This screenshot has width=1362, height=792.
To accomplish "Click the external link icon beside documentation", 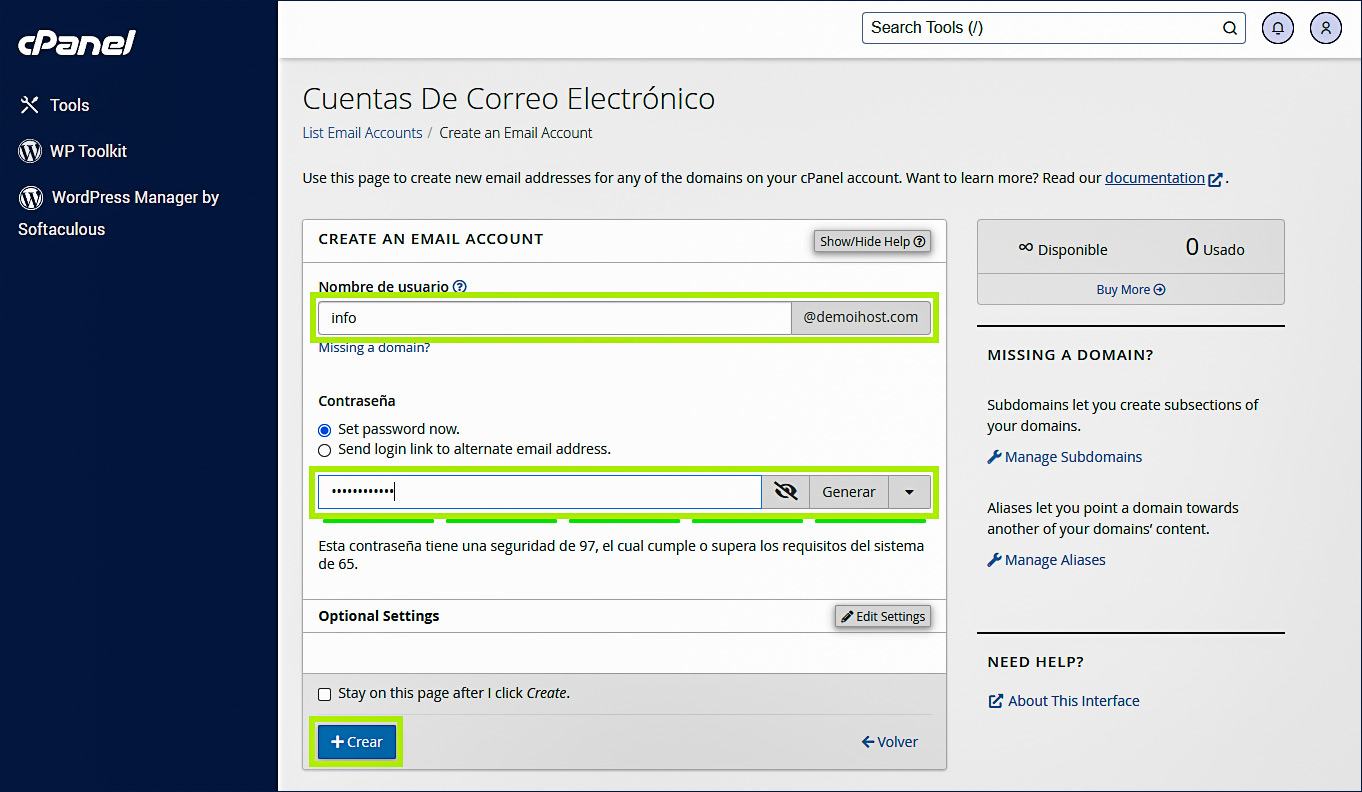I will [1215, 178].
